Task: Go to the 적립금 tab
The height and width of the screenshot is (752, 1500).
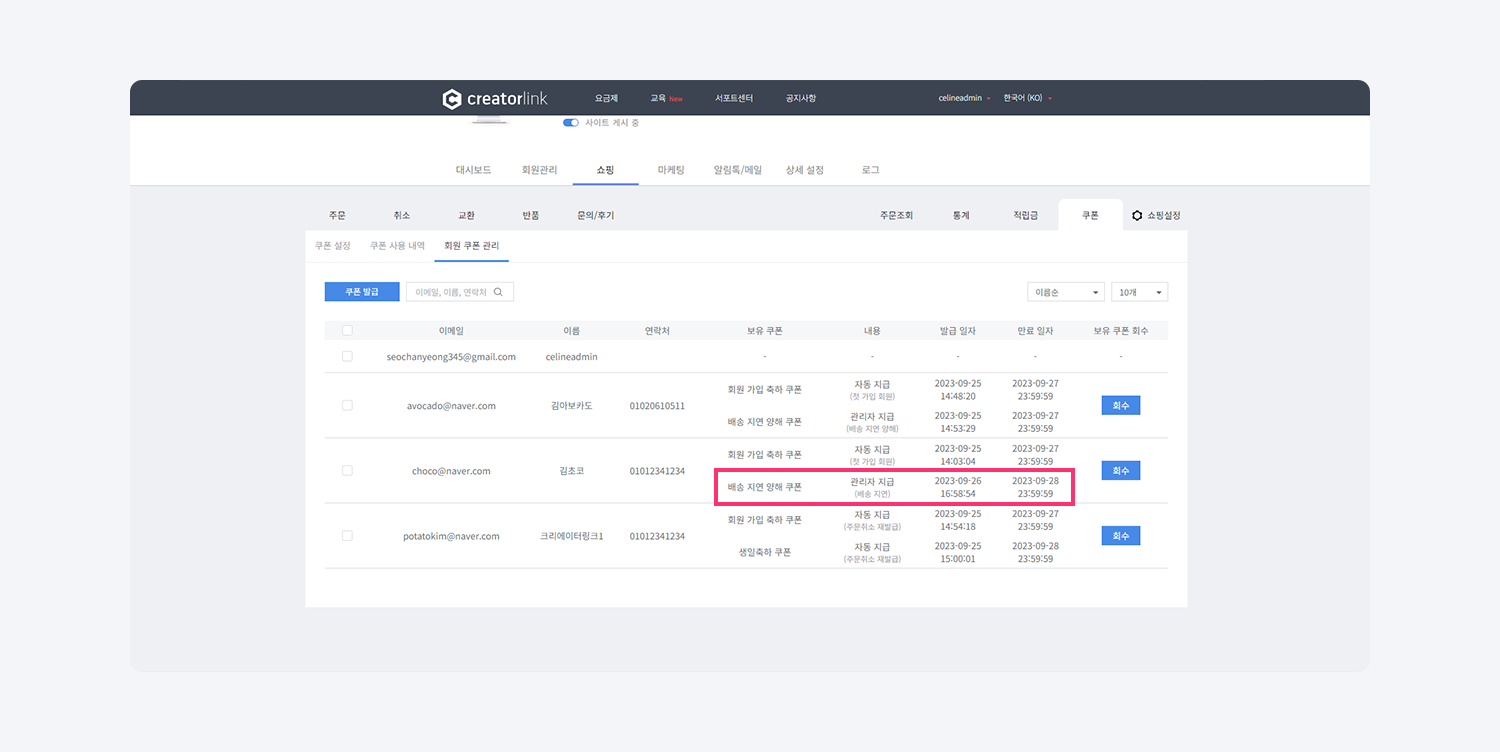Action: click(x=1025, y=215)
